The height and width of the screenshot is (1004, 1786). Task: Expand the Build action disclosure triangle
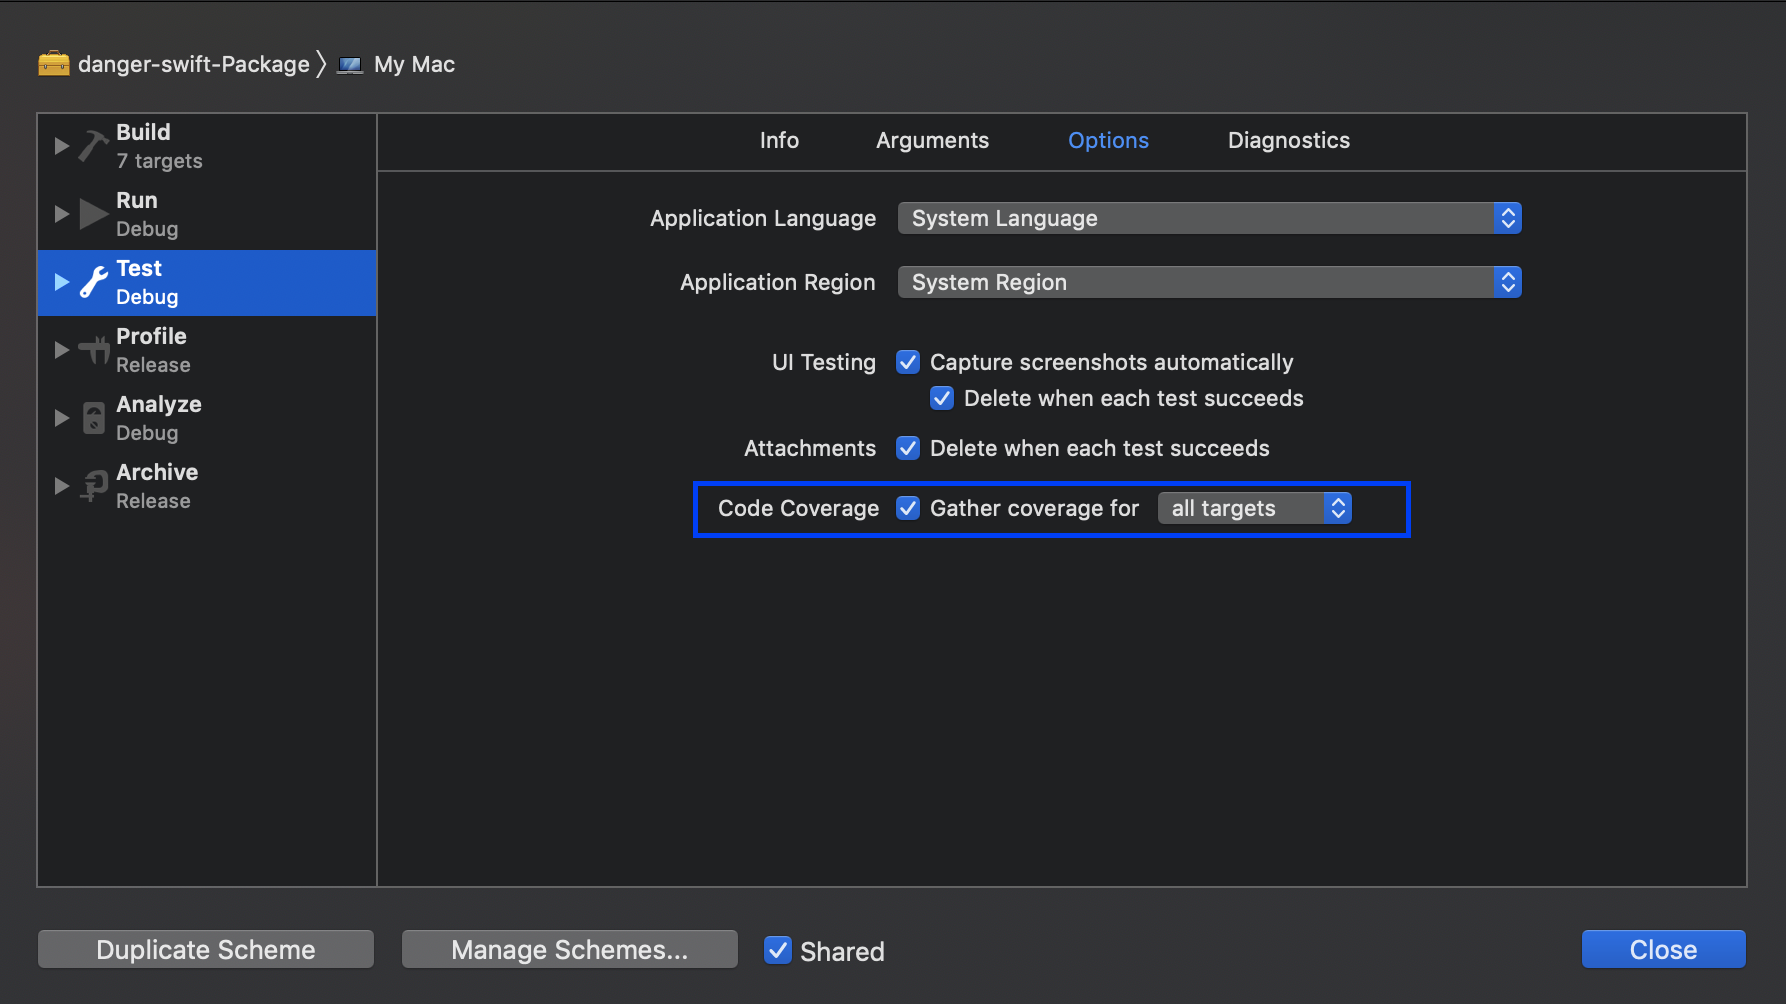click(x=61, y=146)
